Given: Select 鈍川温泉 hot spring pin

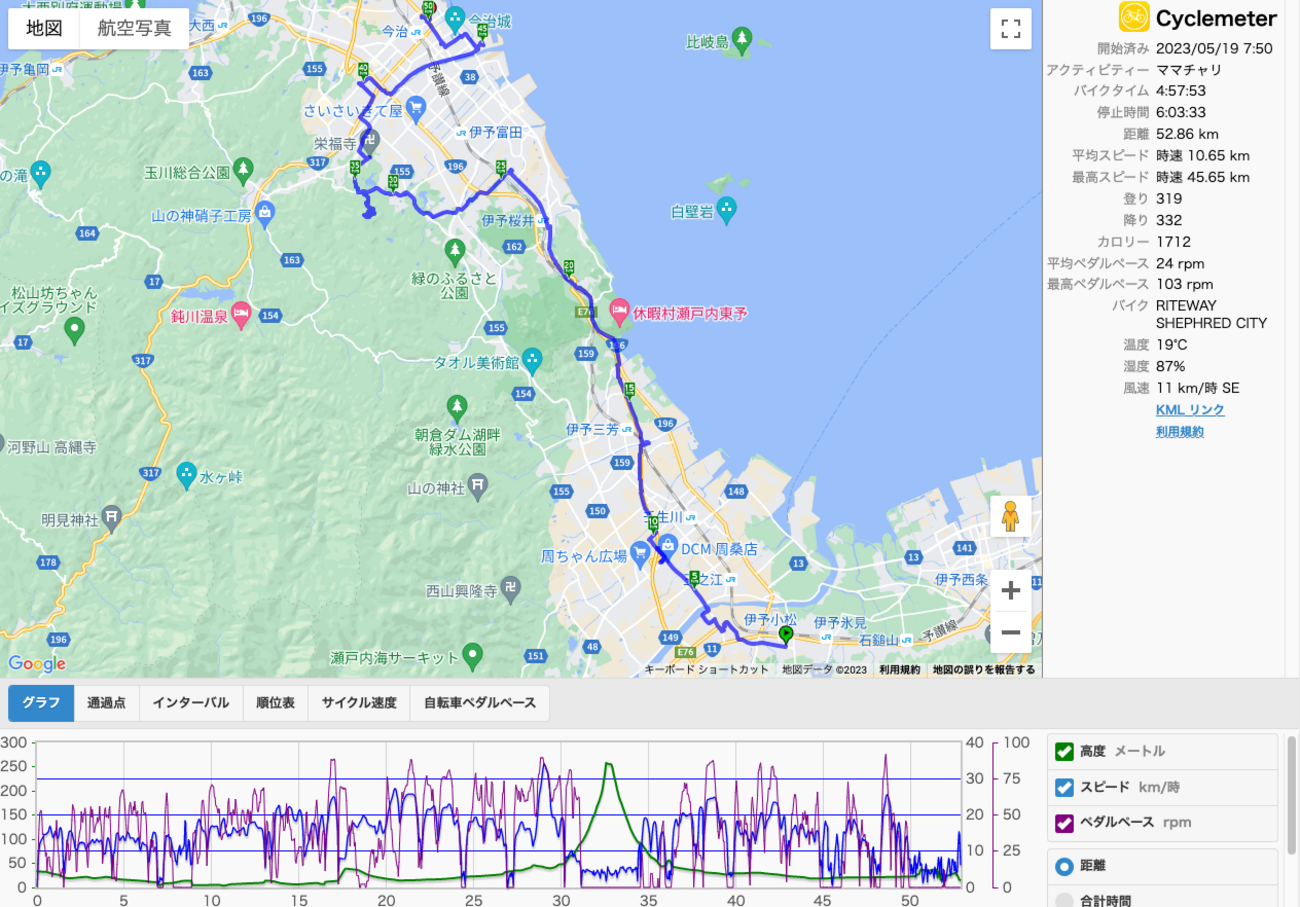Looking at the screenshot, I should click(241, 316).
